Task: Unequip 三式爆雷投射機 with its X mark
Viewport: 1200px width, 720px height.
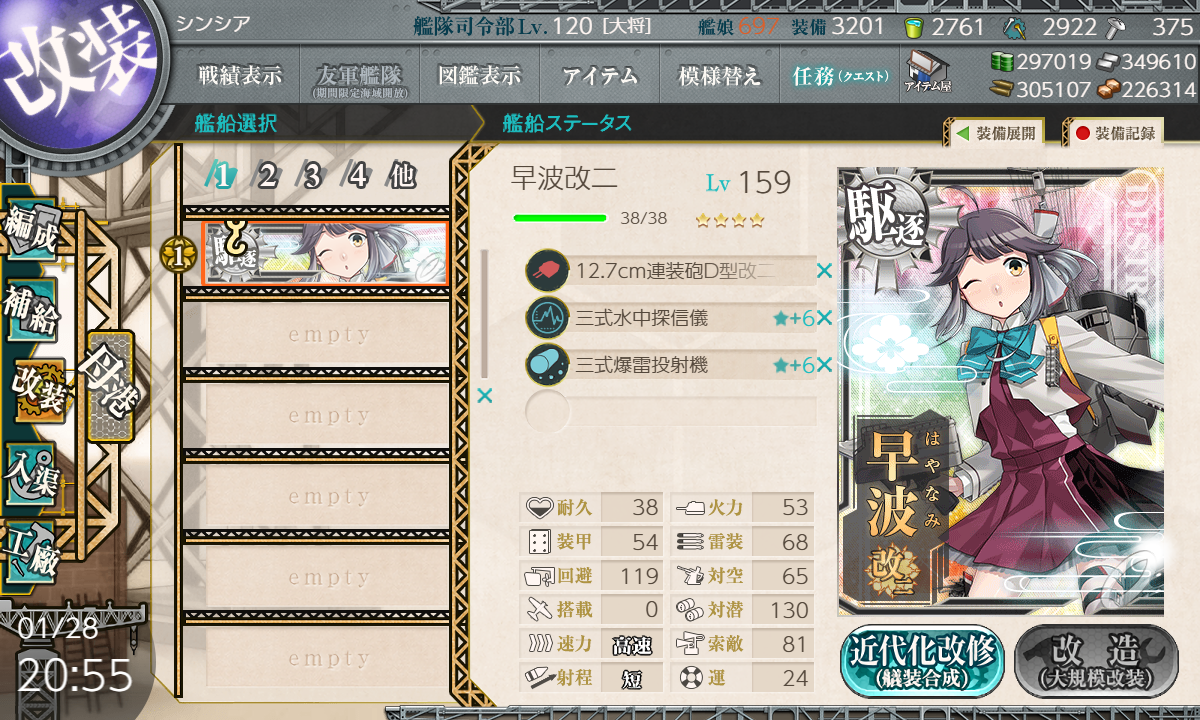Action: click(x=824, y=365)
